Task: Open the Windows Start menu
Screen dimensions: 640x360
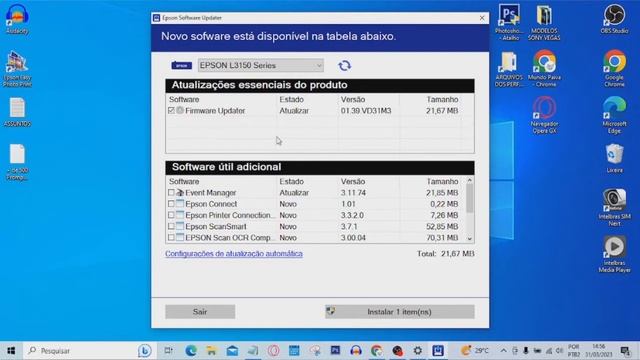Action: 11,351
